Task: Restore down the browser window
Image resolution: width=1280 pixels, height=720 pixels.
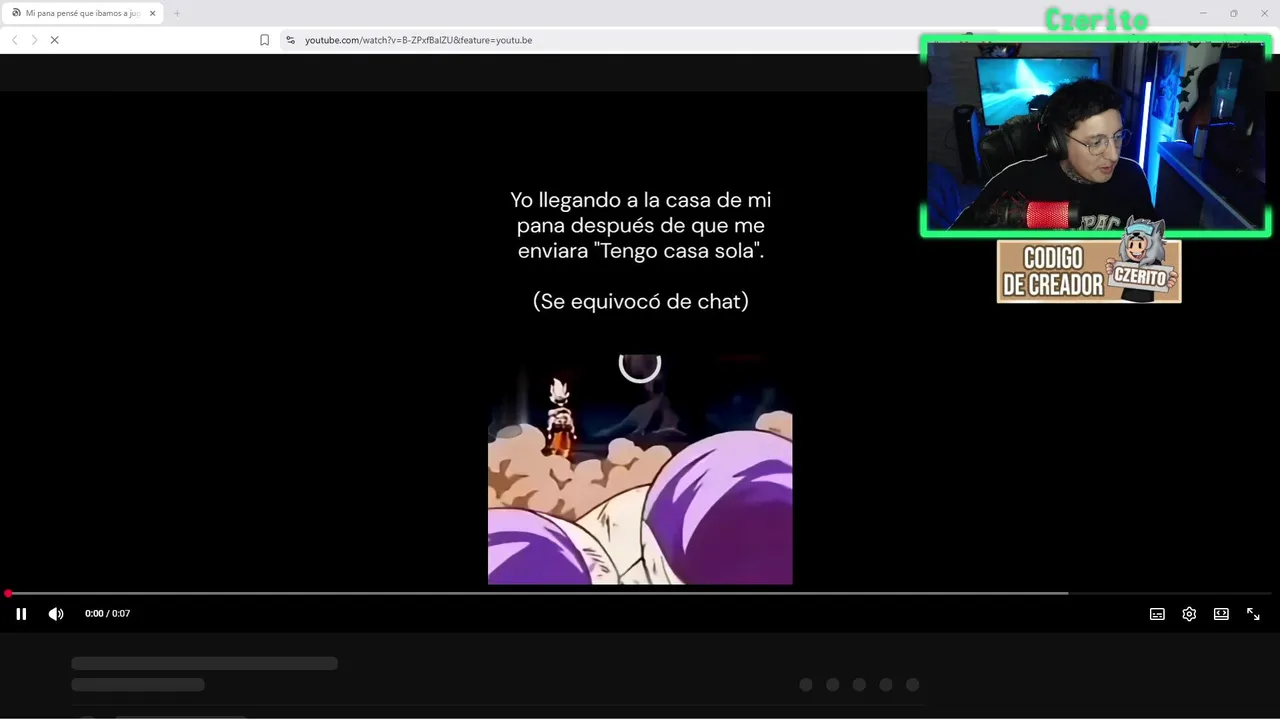Action: pos(1233,13)
